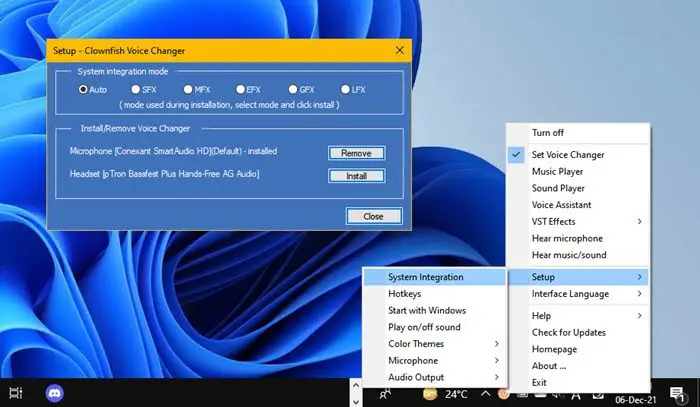Expand the Interface Language submenu
Viewport: 700px width, 407px height.
point(578,294)
